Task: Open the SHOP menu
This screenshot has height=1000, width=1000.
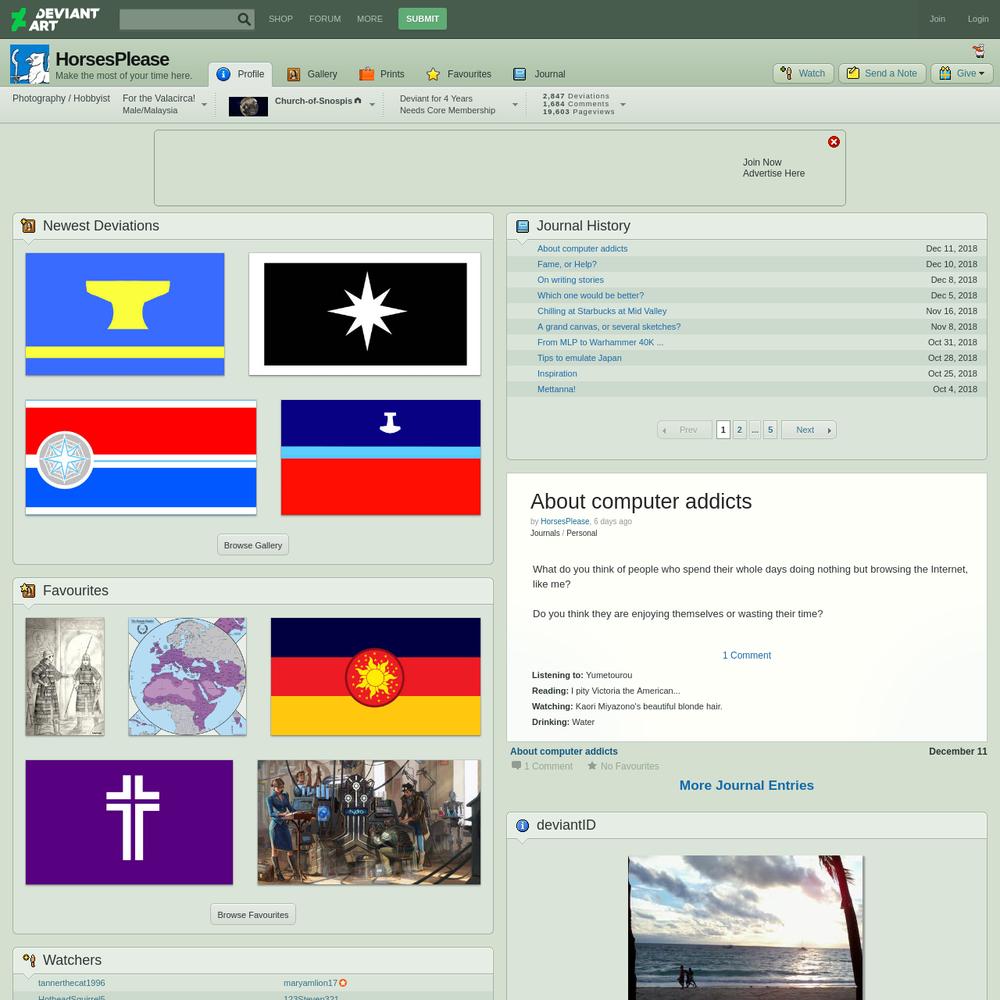Action: click(x=281, y=19)
